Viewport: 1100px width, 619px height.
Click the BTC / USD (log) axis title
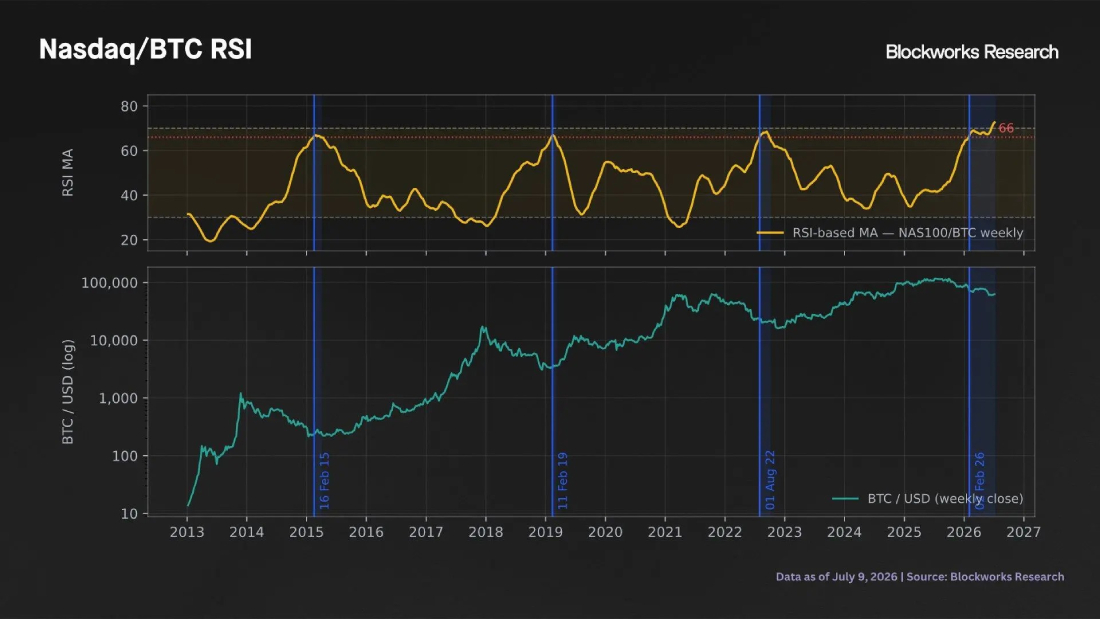pos(67,392)
